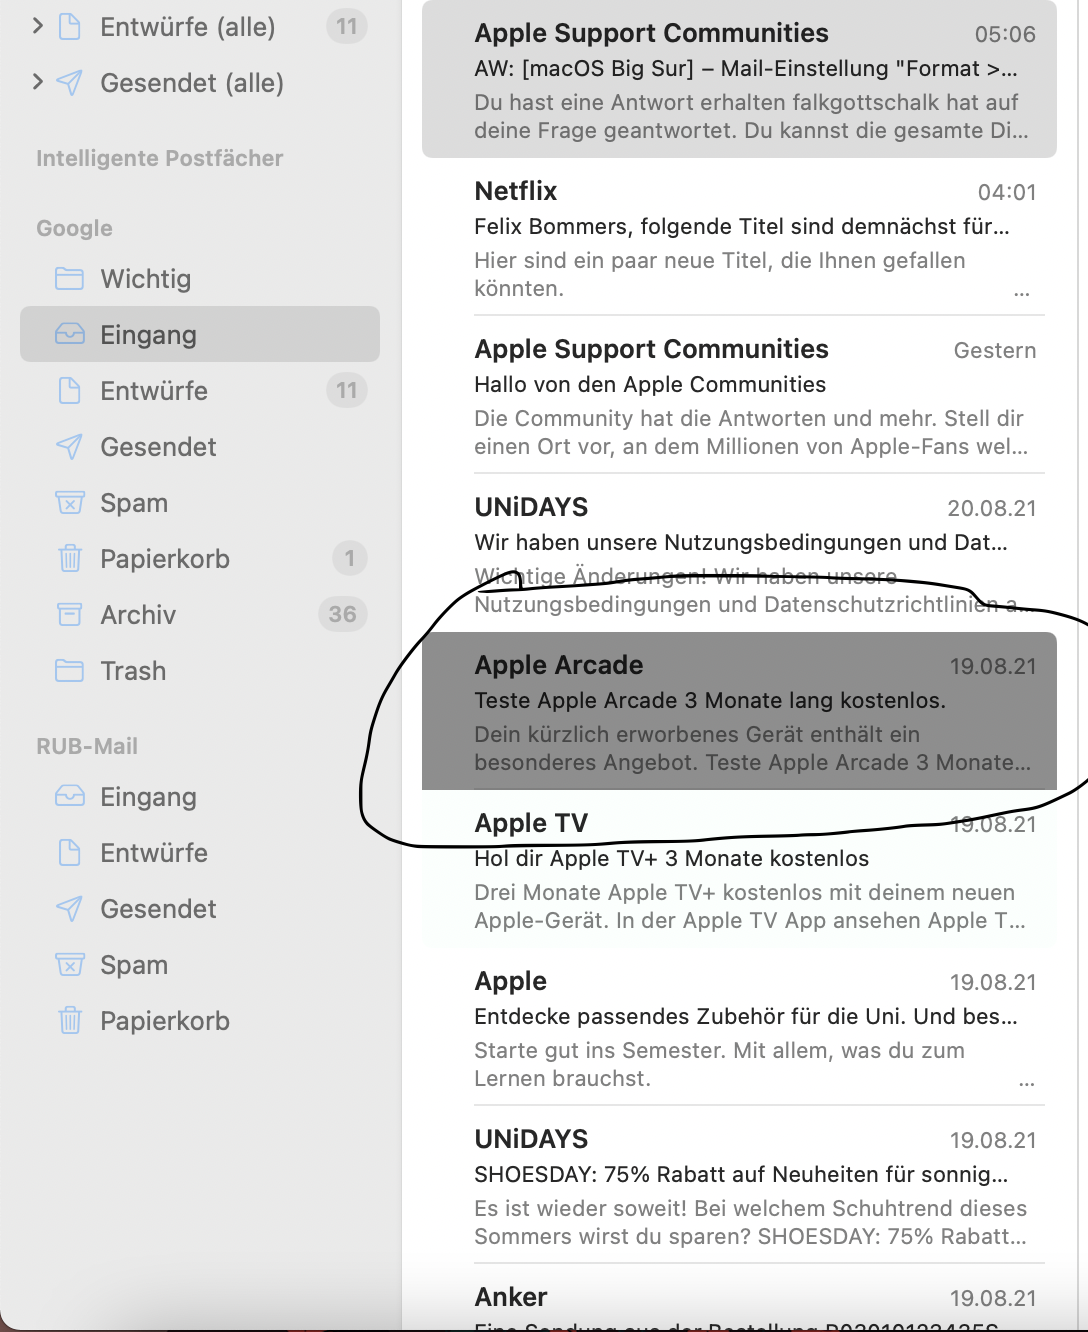The image size is (1088, 1332).
Task: Open the Entwürfe (alle) mailbox
Action: point(200,27)
